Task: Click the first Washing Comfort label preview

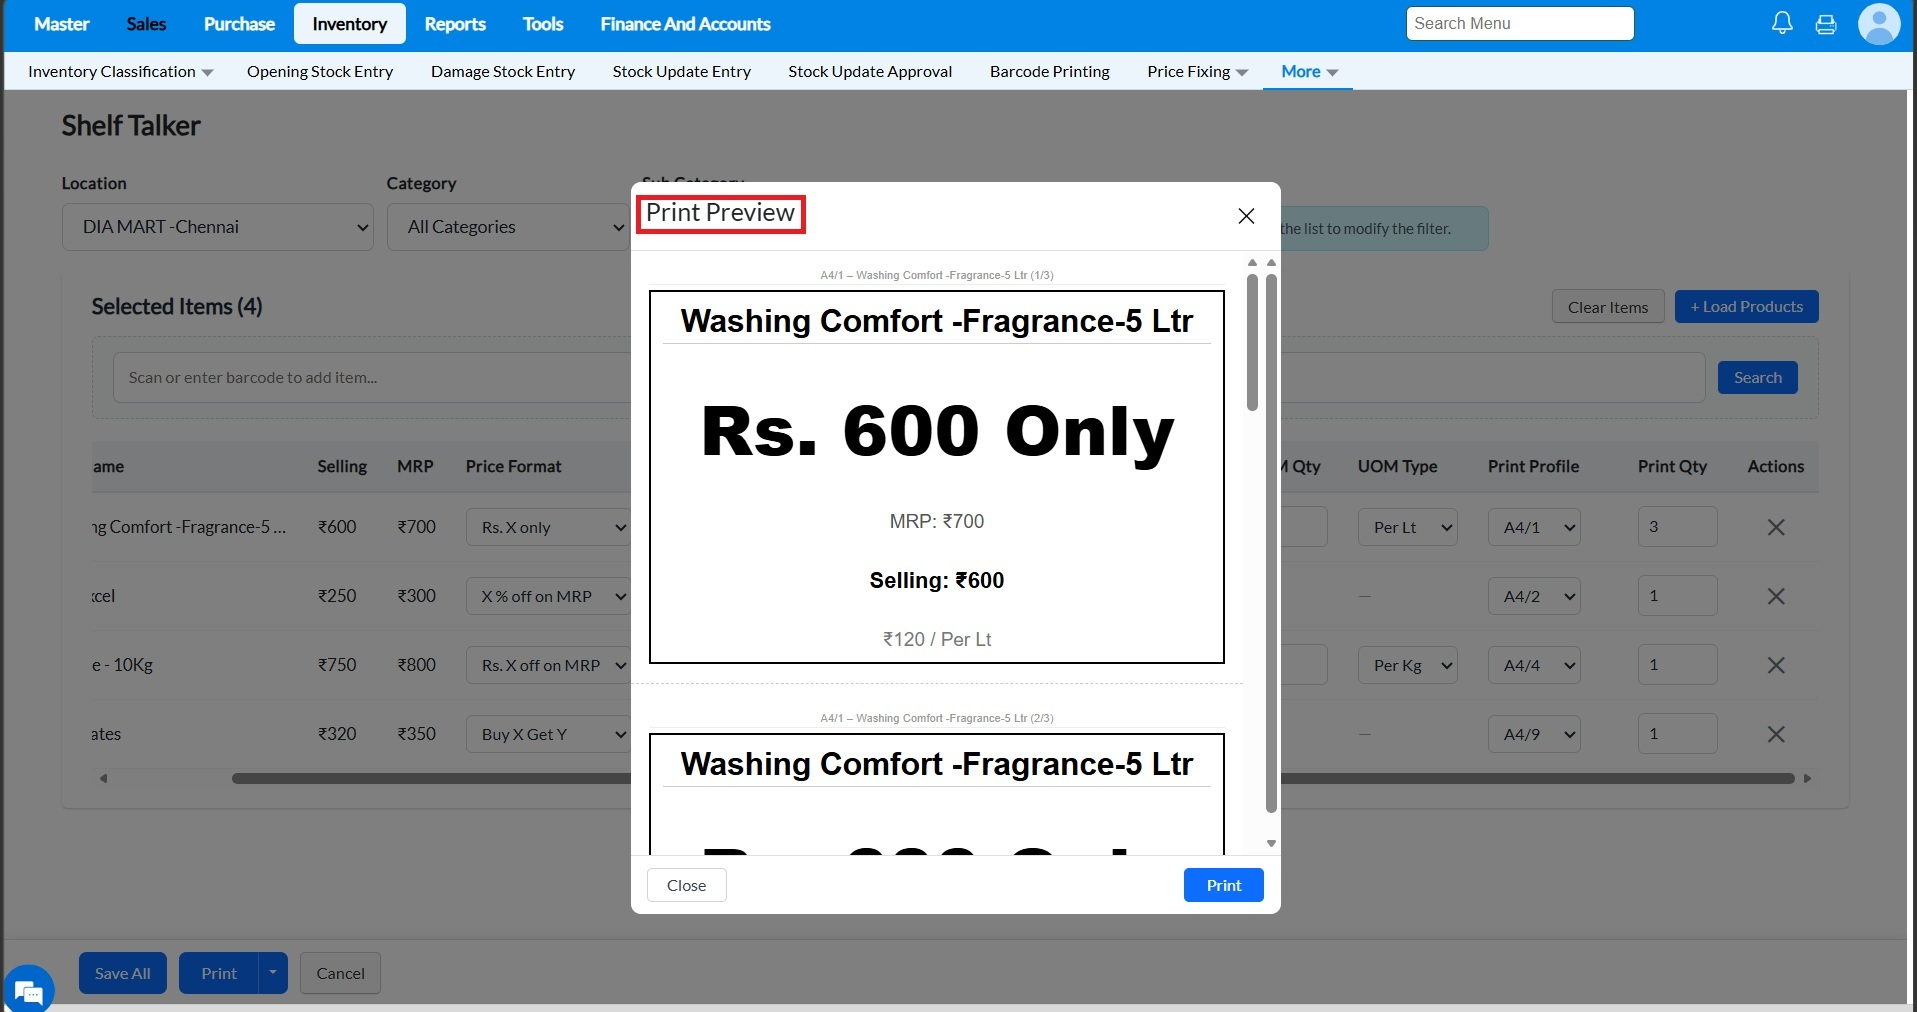Action: click(x=937, y=477)
